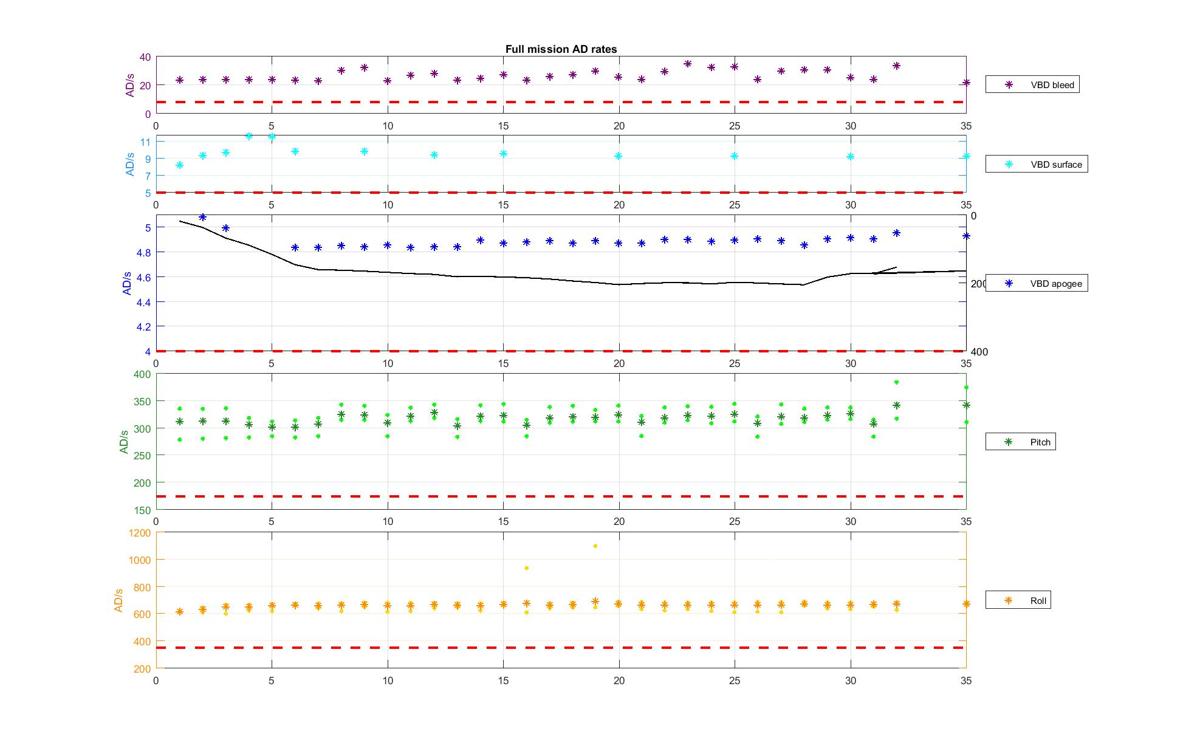Click the red dashed threshold line in bleed plot
Image resolution: width=1200 pixels, height=751 pixels.
(x=560, y=102)
